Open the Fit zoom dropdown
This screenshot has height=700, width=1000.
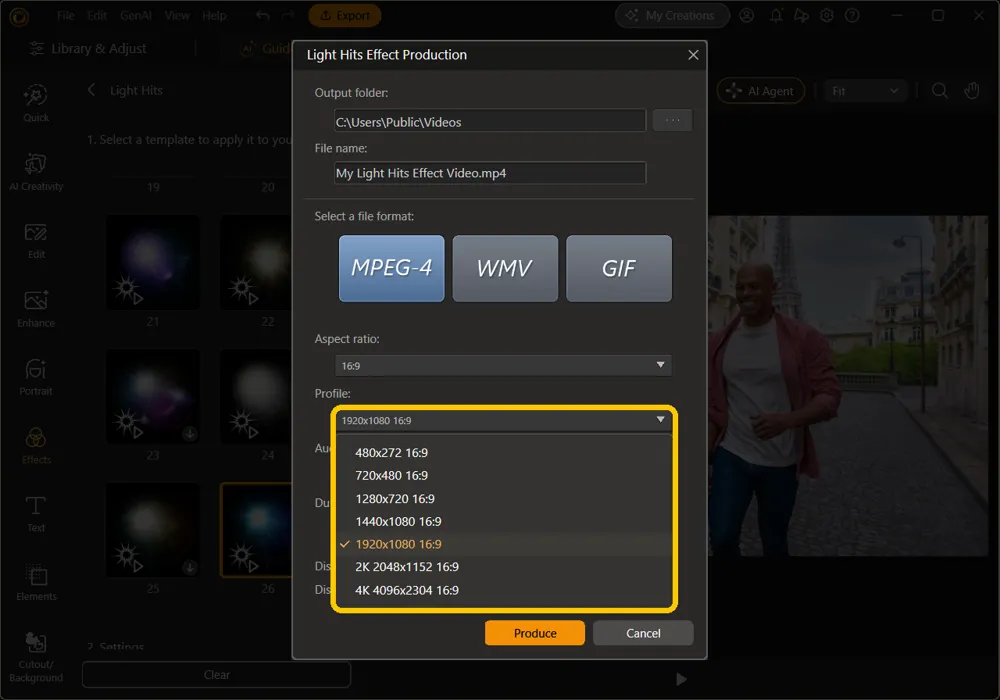click(865, 91)
